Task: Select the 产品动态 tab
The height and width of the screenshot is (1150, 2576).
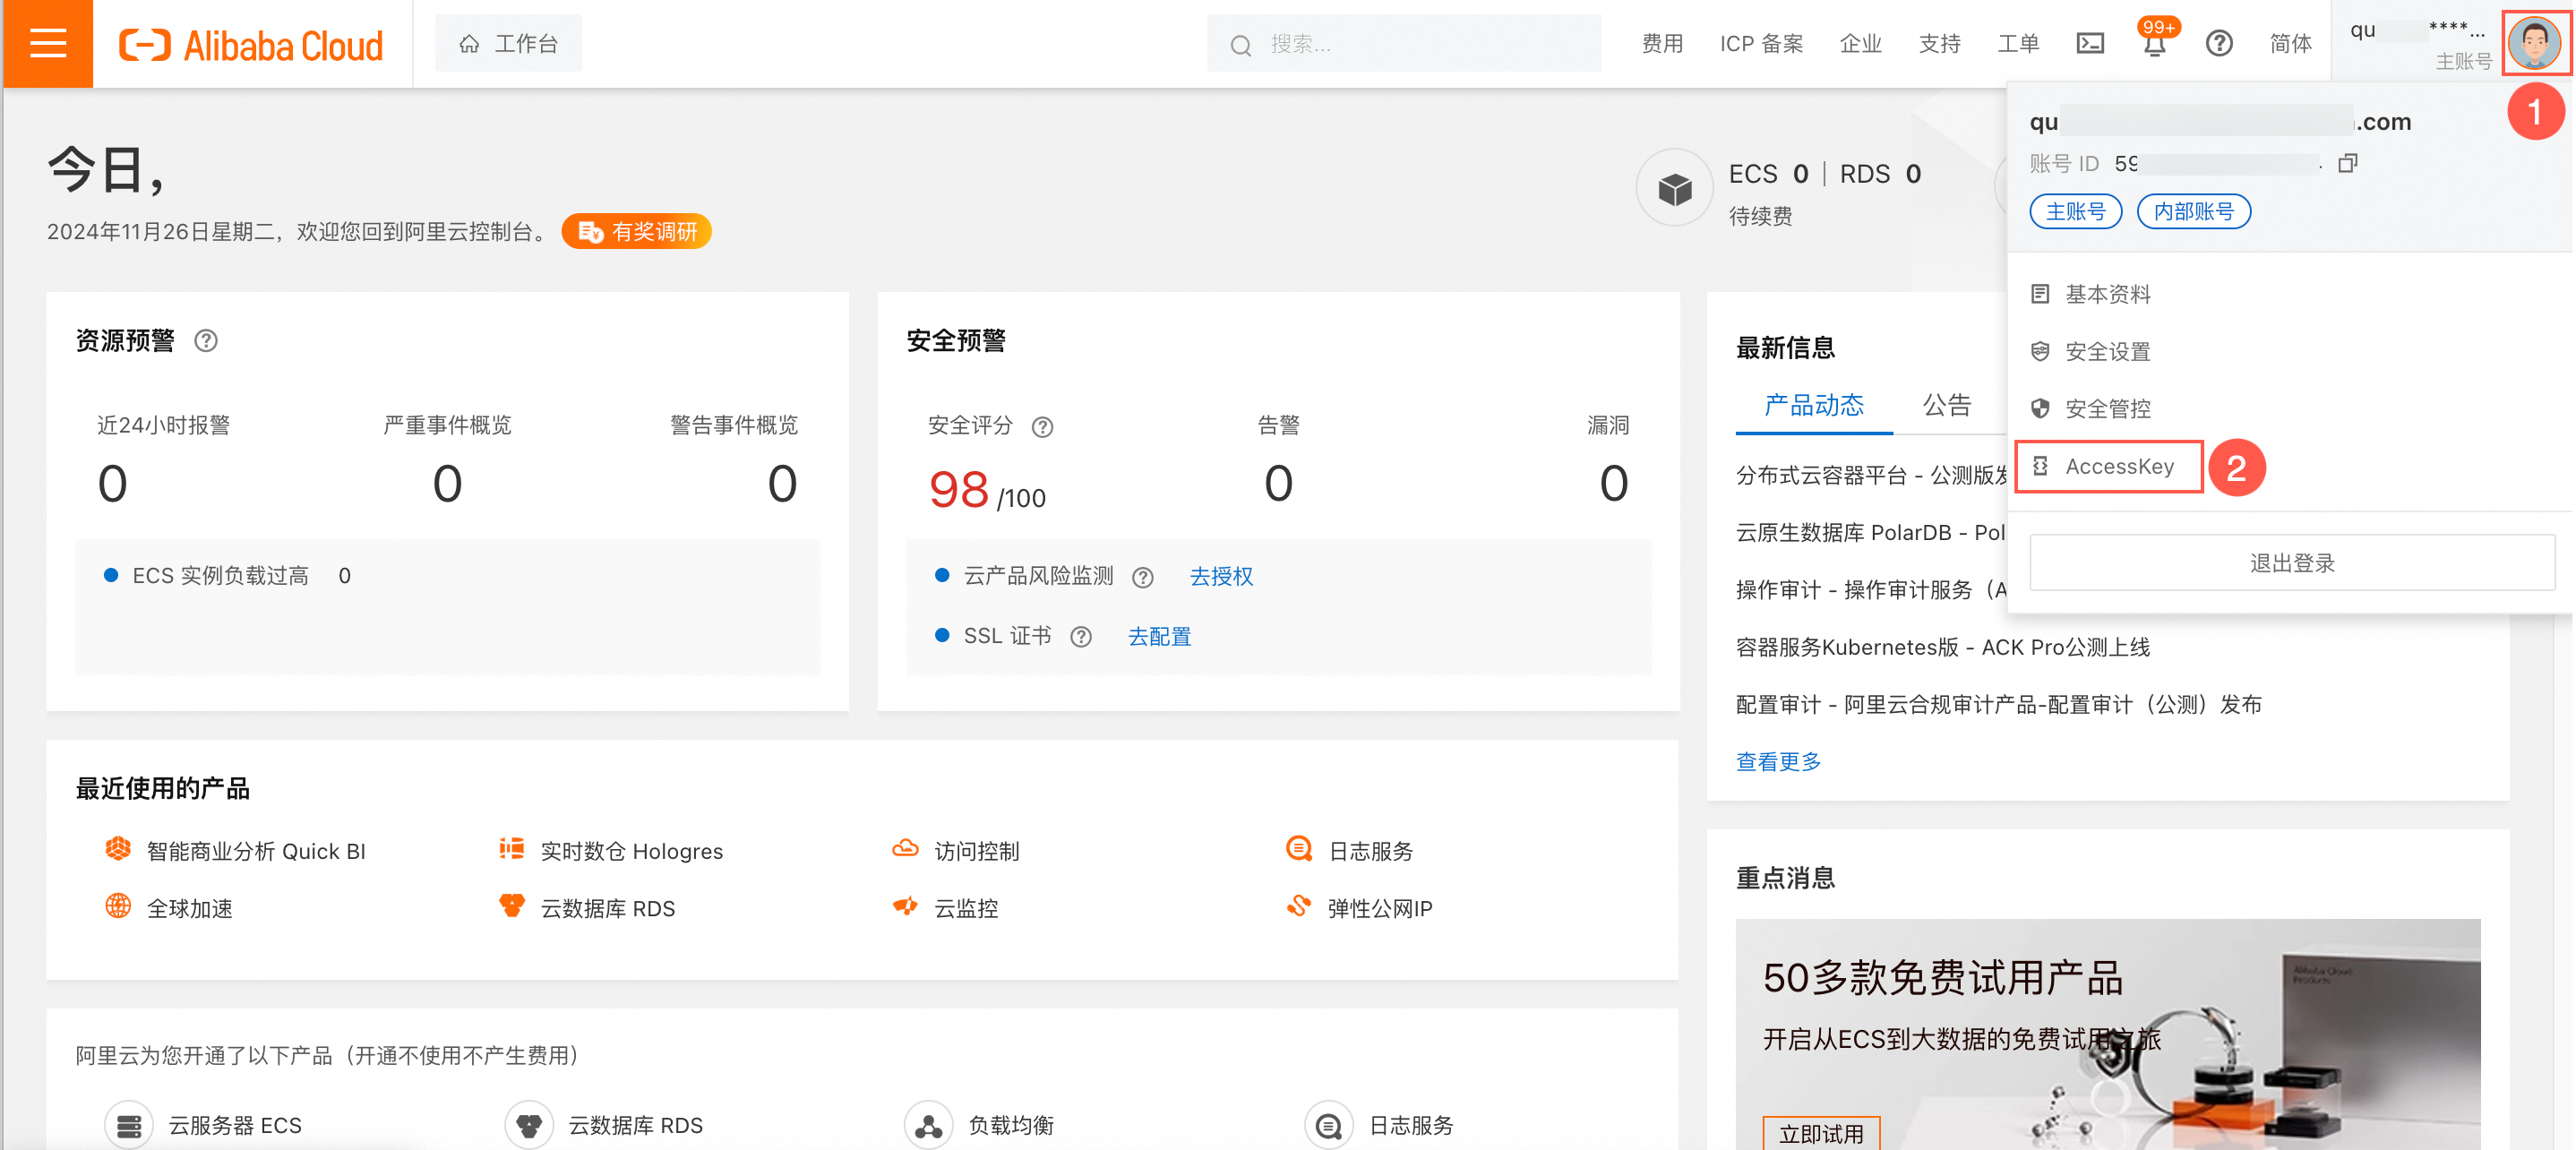Action: pyautogui.click(x=1813, y=405)
